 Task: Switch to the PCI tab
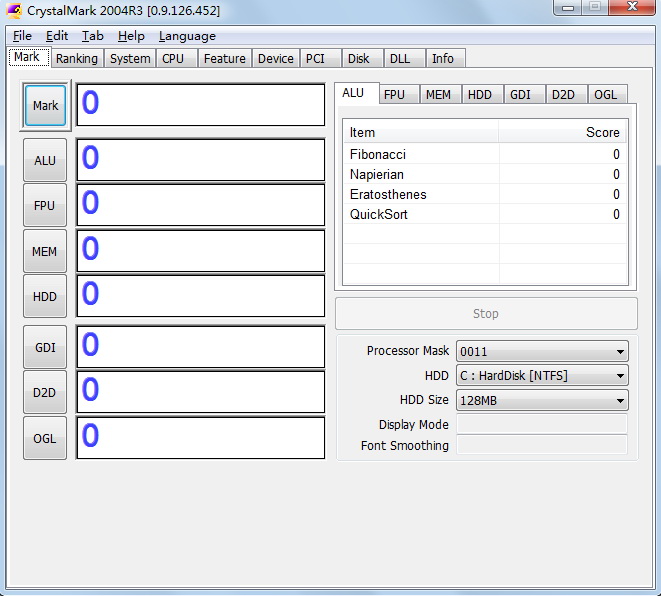tap(320, 58)
